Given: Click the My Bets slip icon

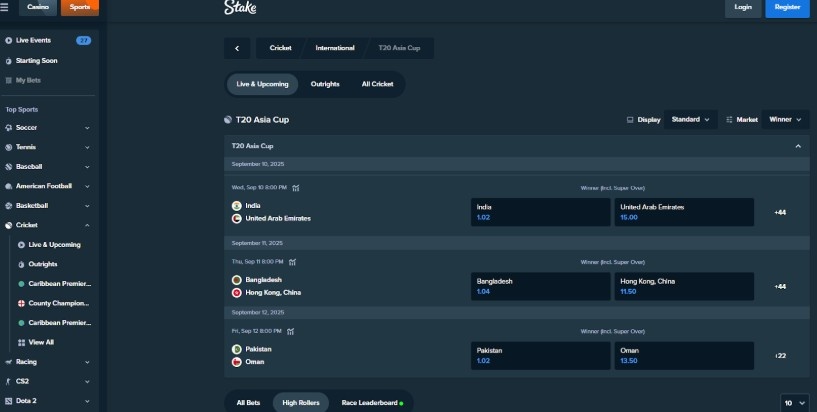Looking at the screenshot, I should coord(8,80).
